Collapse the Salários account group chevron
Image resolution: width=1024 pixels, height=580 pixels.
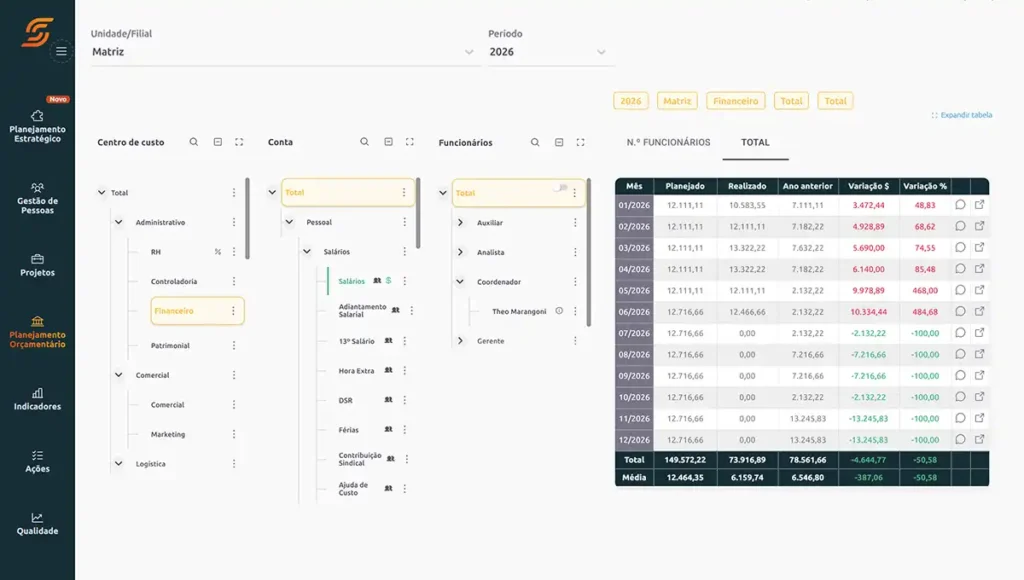[306, 251]
